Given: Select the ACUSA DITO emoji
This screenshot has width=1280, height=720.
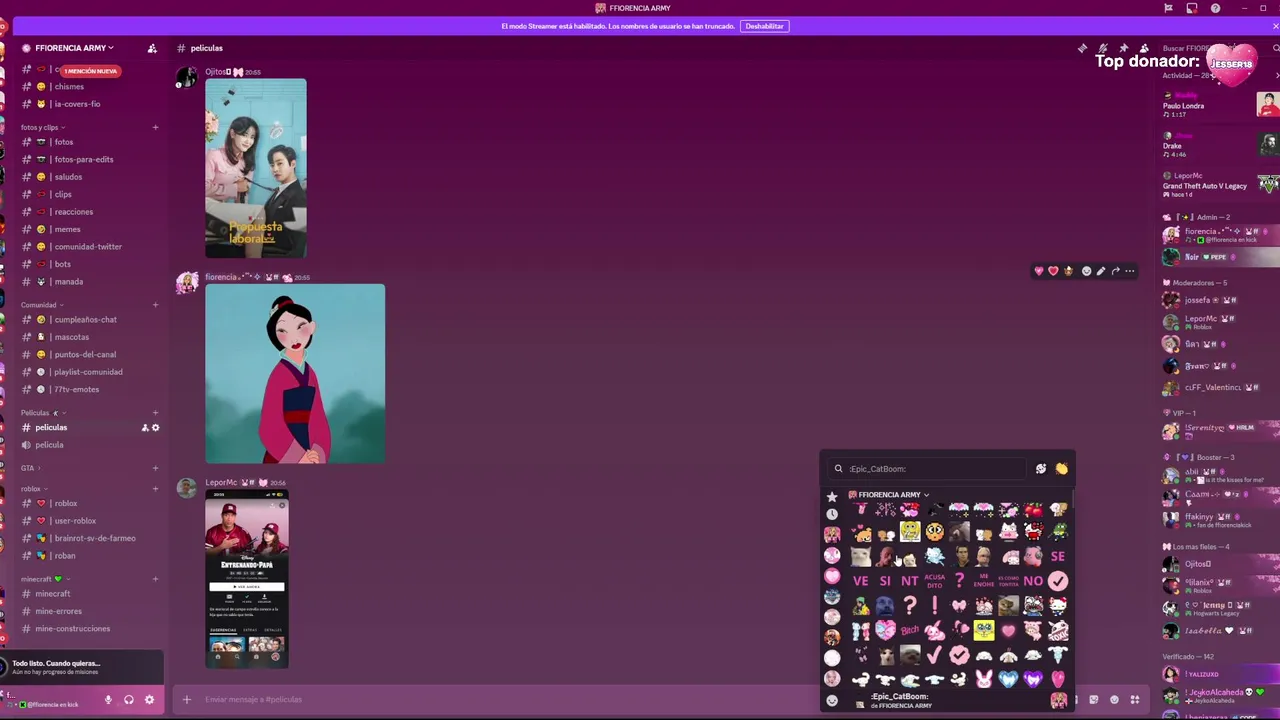Looking at the screenshot, I should click(x=934, y=580).
